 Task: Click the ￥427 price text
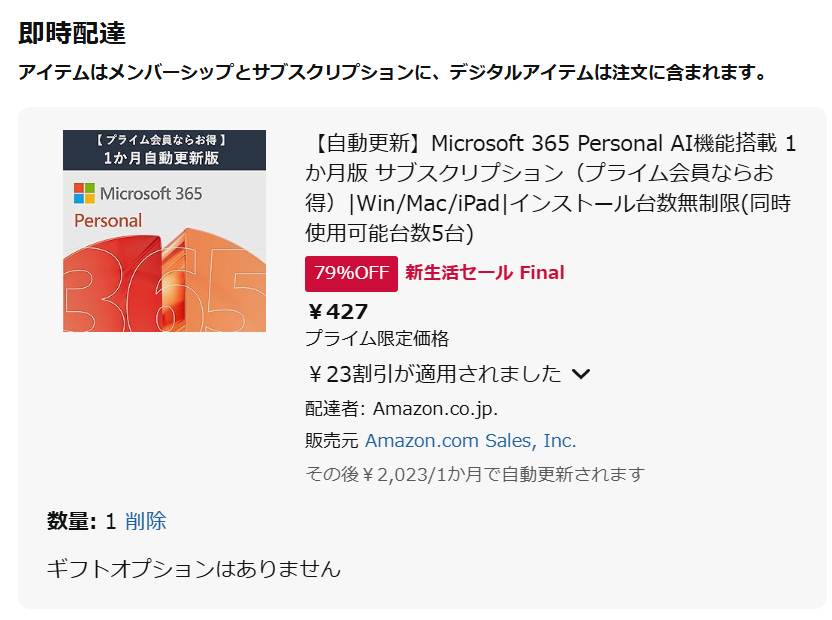tap(338, 311)
